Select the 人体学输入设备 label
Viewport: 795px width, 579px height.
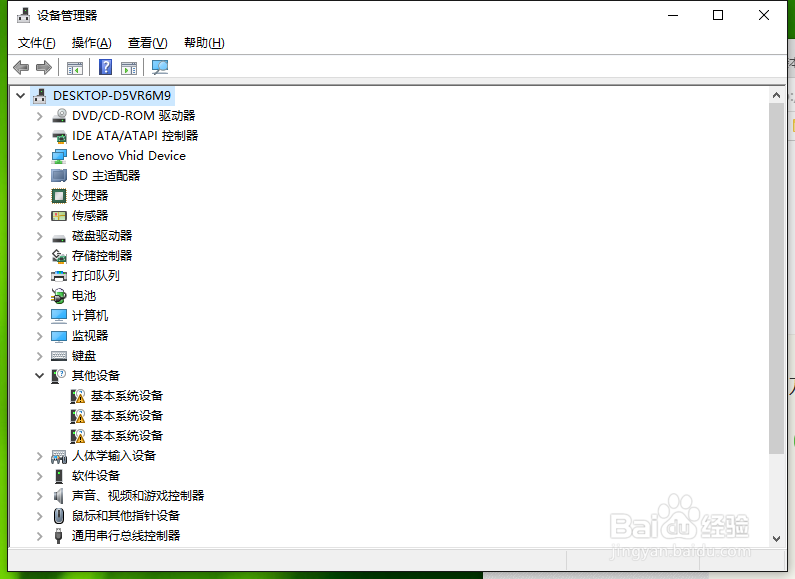tap(114, 456)
